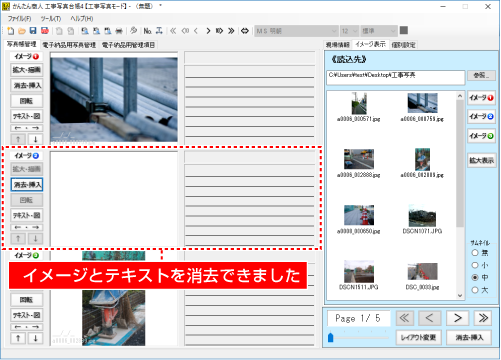Click 拡大・縮小 button for image 1
Image resolution: width=501 pixels, height=360 pixels.
click(27, 70)
